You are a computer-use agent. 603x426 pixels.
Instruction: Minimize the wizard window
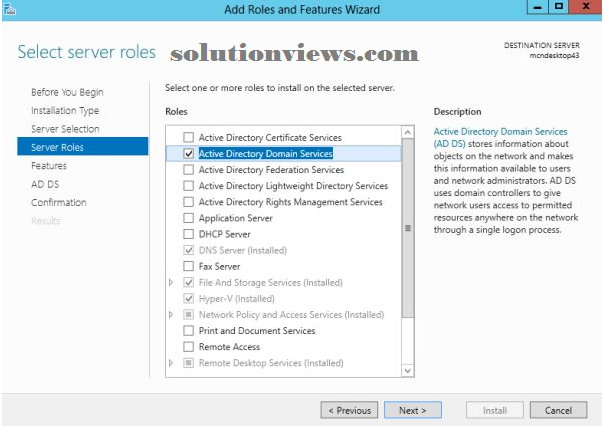point(537,7)
